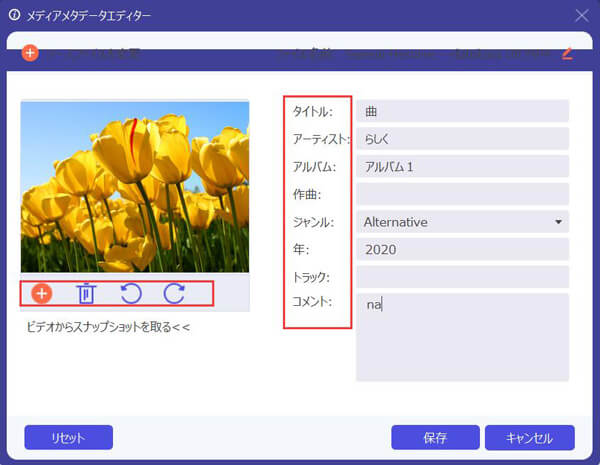Open the ジャンル dropdown showing Alternative

pyautogui.click(x=462, y=221)
